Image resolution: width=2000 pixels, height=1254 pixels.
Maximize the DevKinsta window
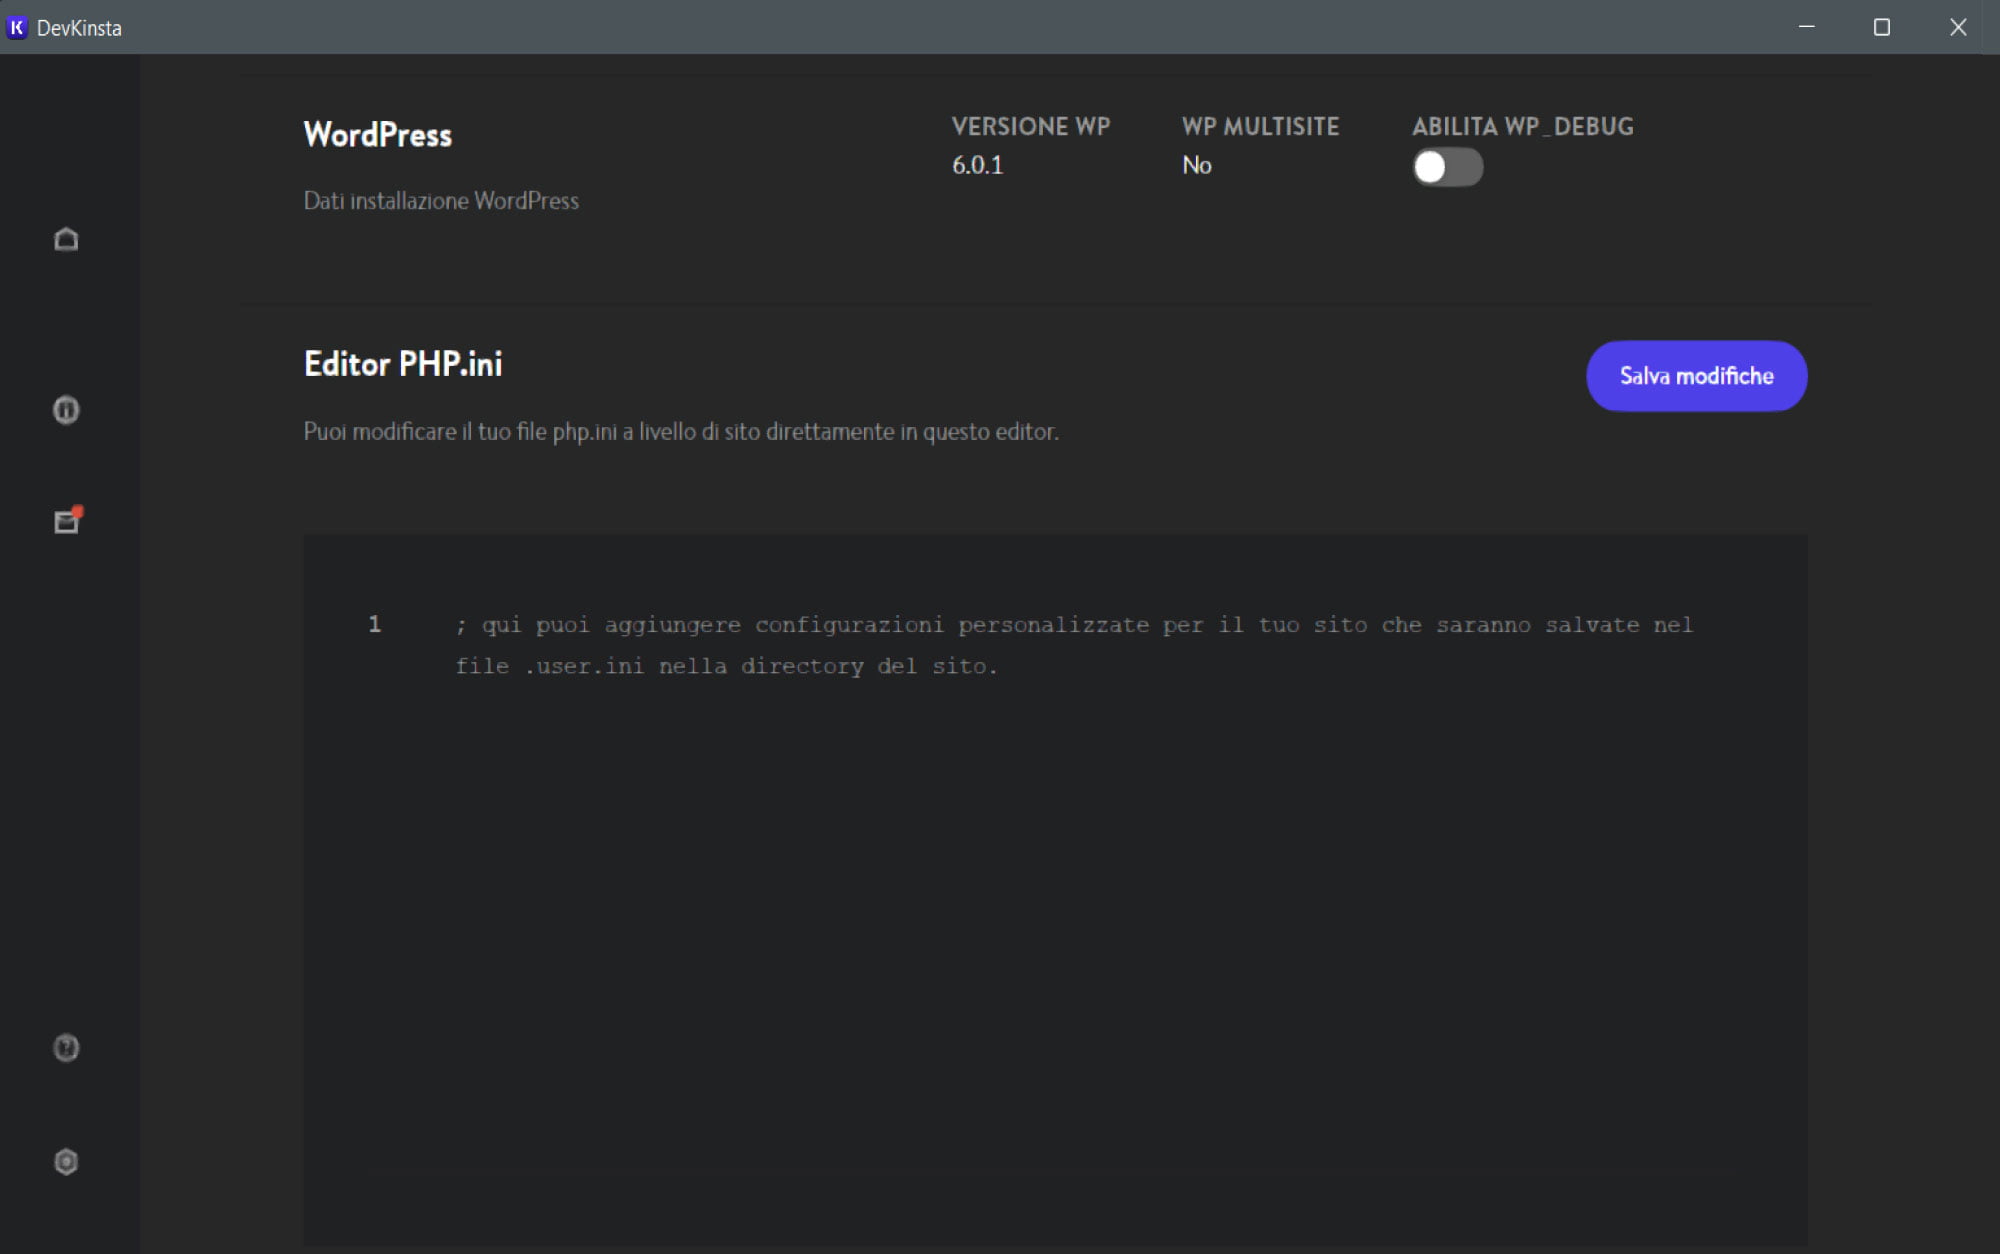pyautogui.click(x=1881, y=27)
